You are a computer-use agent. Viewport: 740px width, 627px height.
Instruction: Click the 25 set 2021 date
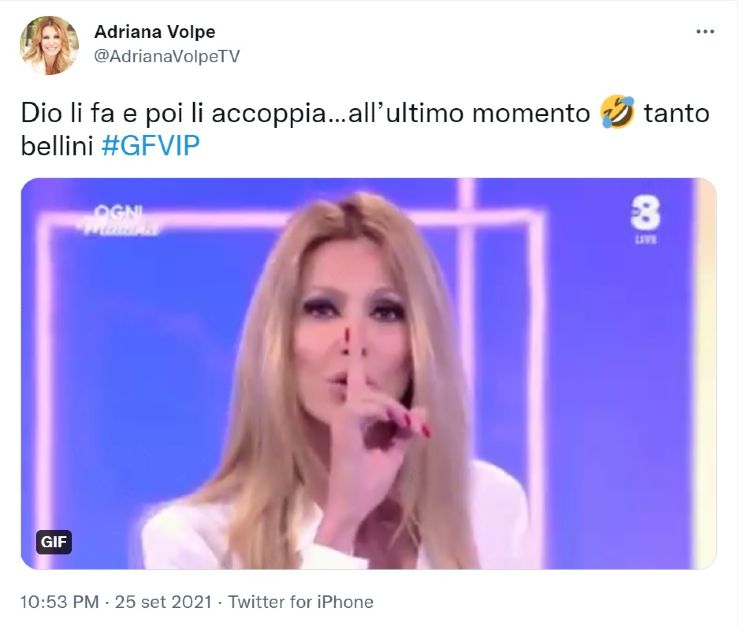(163, 602)
